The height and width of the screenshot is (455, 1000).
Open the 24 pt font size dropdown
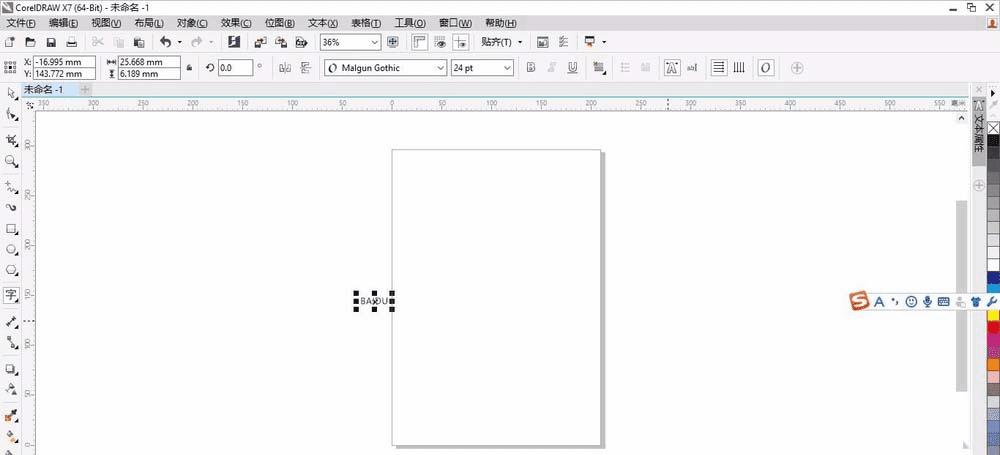click(x=508, y=68)
